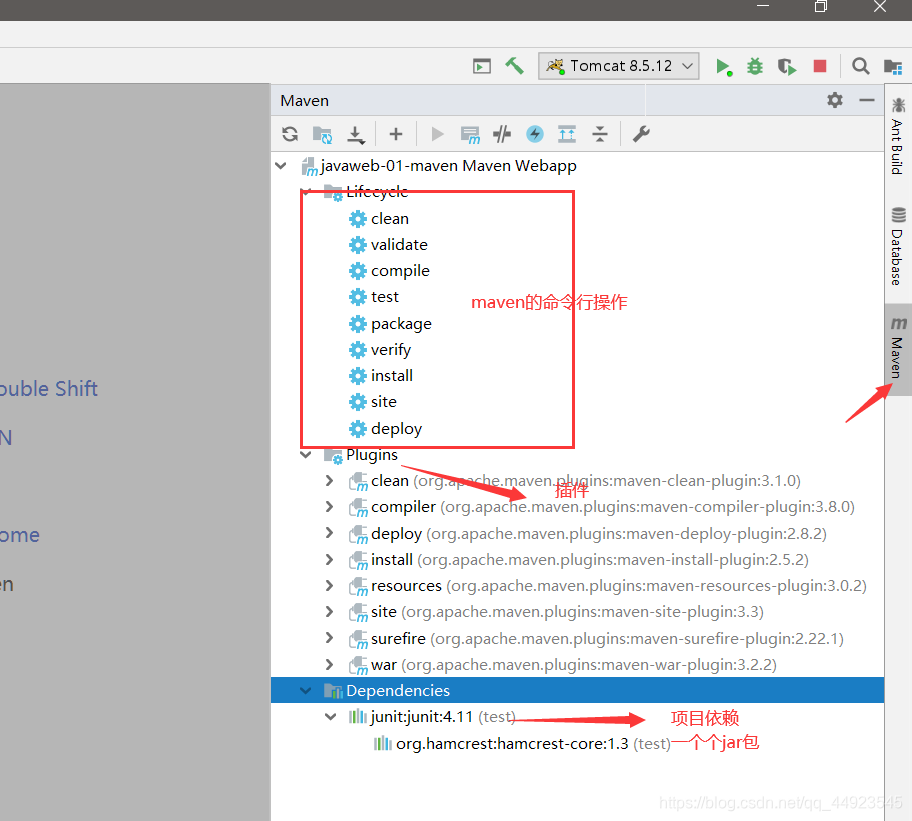Select javaweb-01-maven Maven Webapp project

(439, 166)
